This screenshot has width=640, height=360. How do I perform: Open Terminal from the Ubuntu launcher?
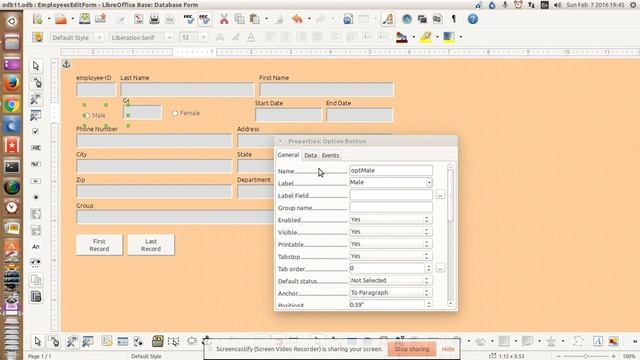pyautogui.click(x=11, y=167)
